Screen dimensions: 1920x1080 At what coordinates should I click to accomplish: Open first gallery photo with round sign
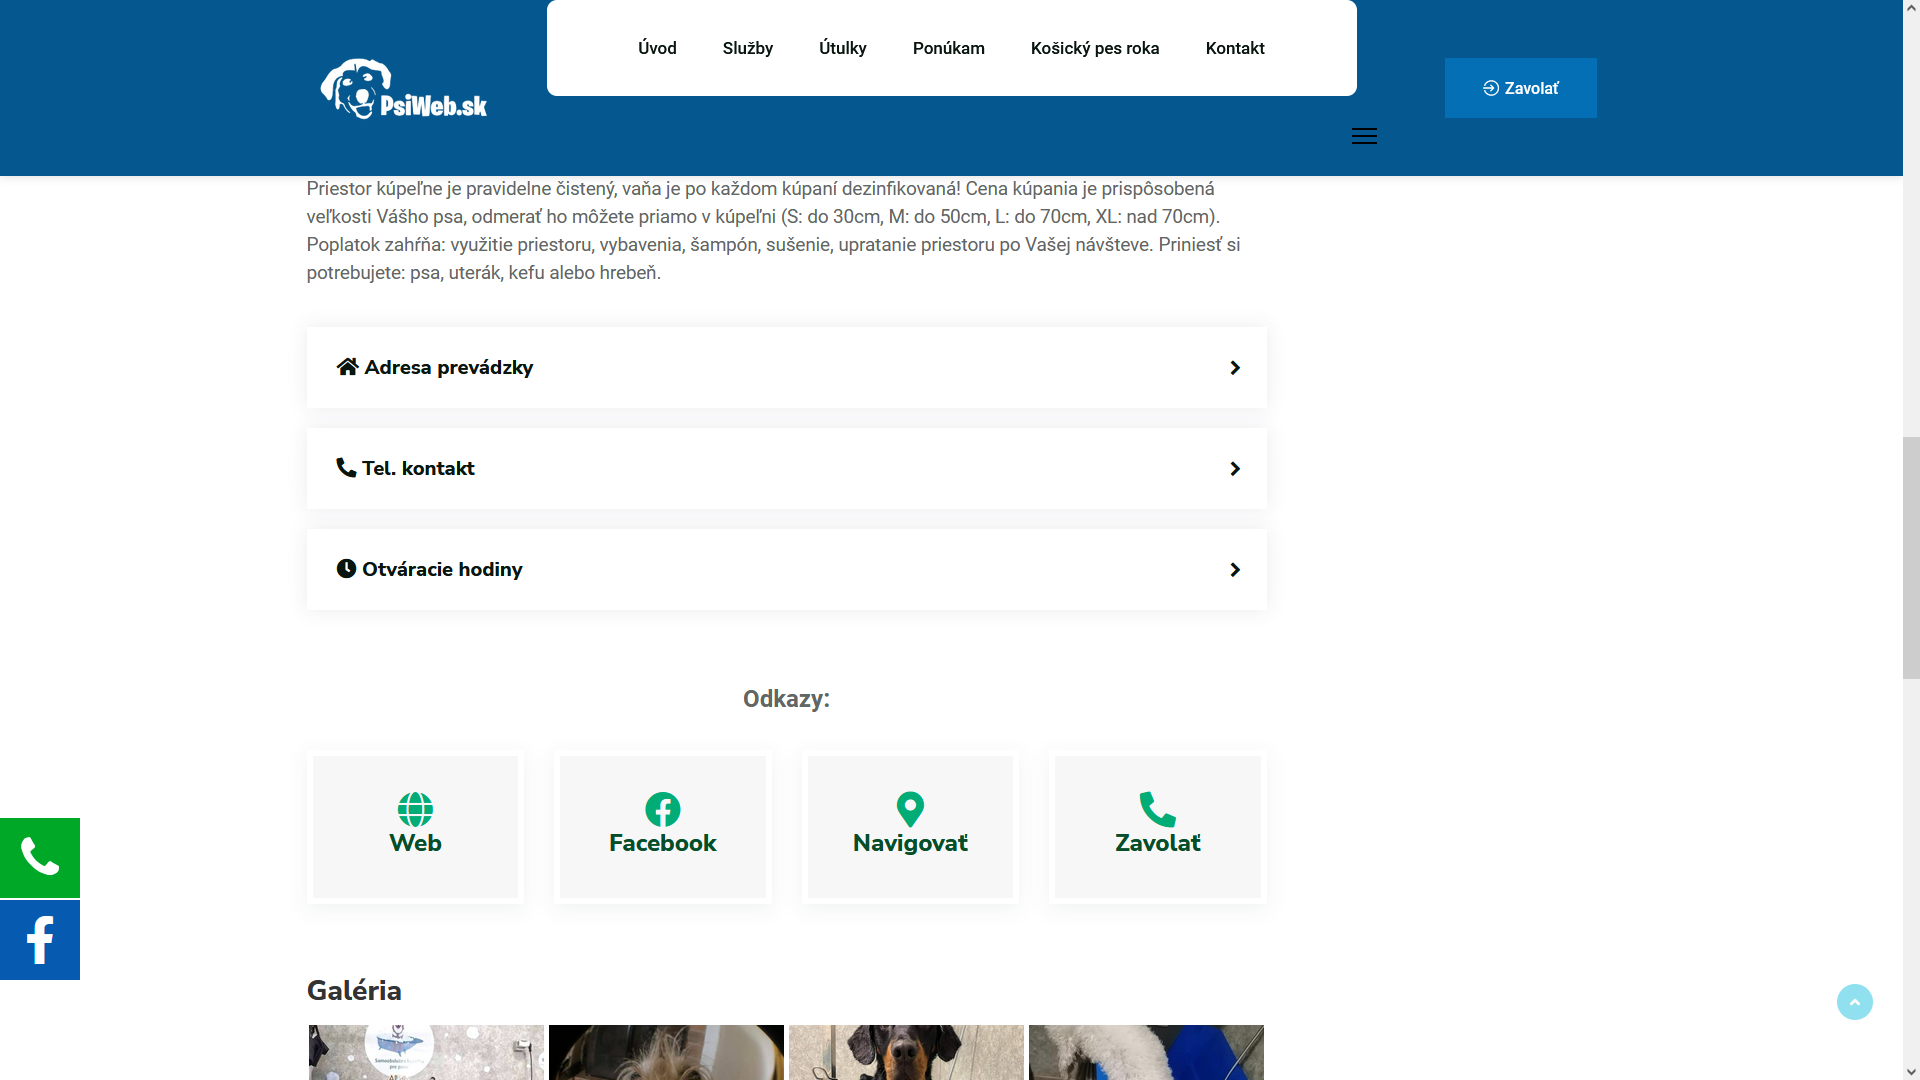pyautogui.click(x=426, y=1052)
